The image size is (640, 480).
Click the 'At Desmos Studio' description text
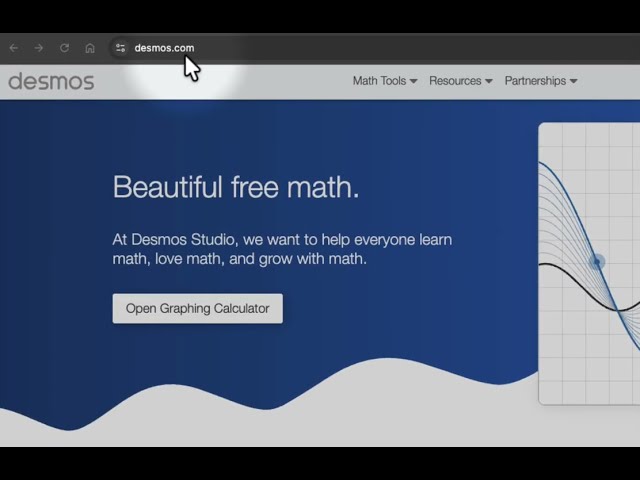point(282,249)
